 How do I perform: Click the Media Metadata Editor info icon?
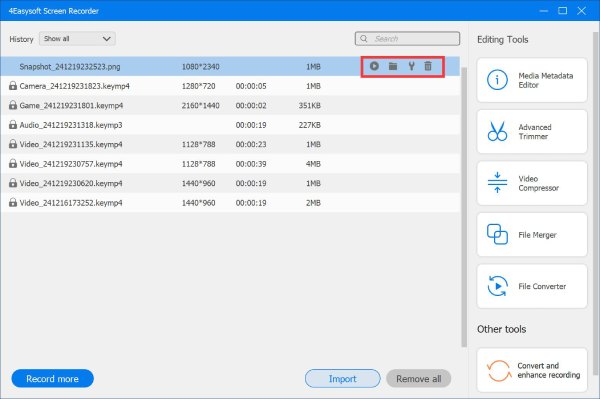point(497,80)
